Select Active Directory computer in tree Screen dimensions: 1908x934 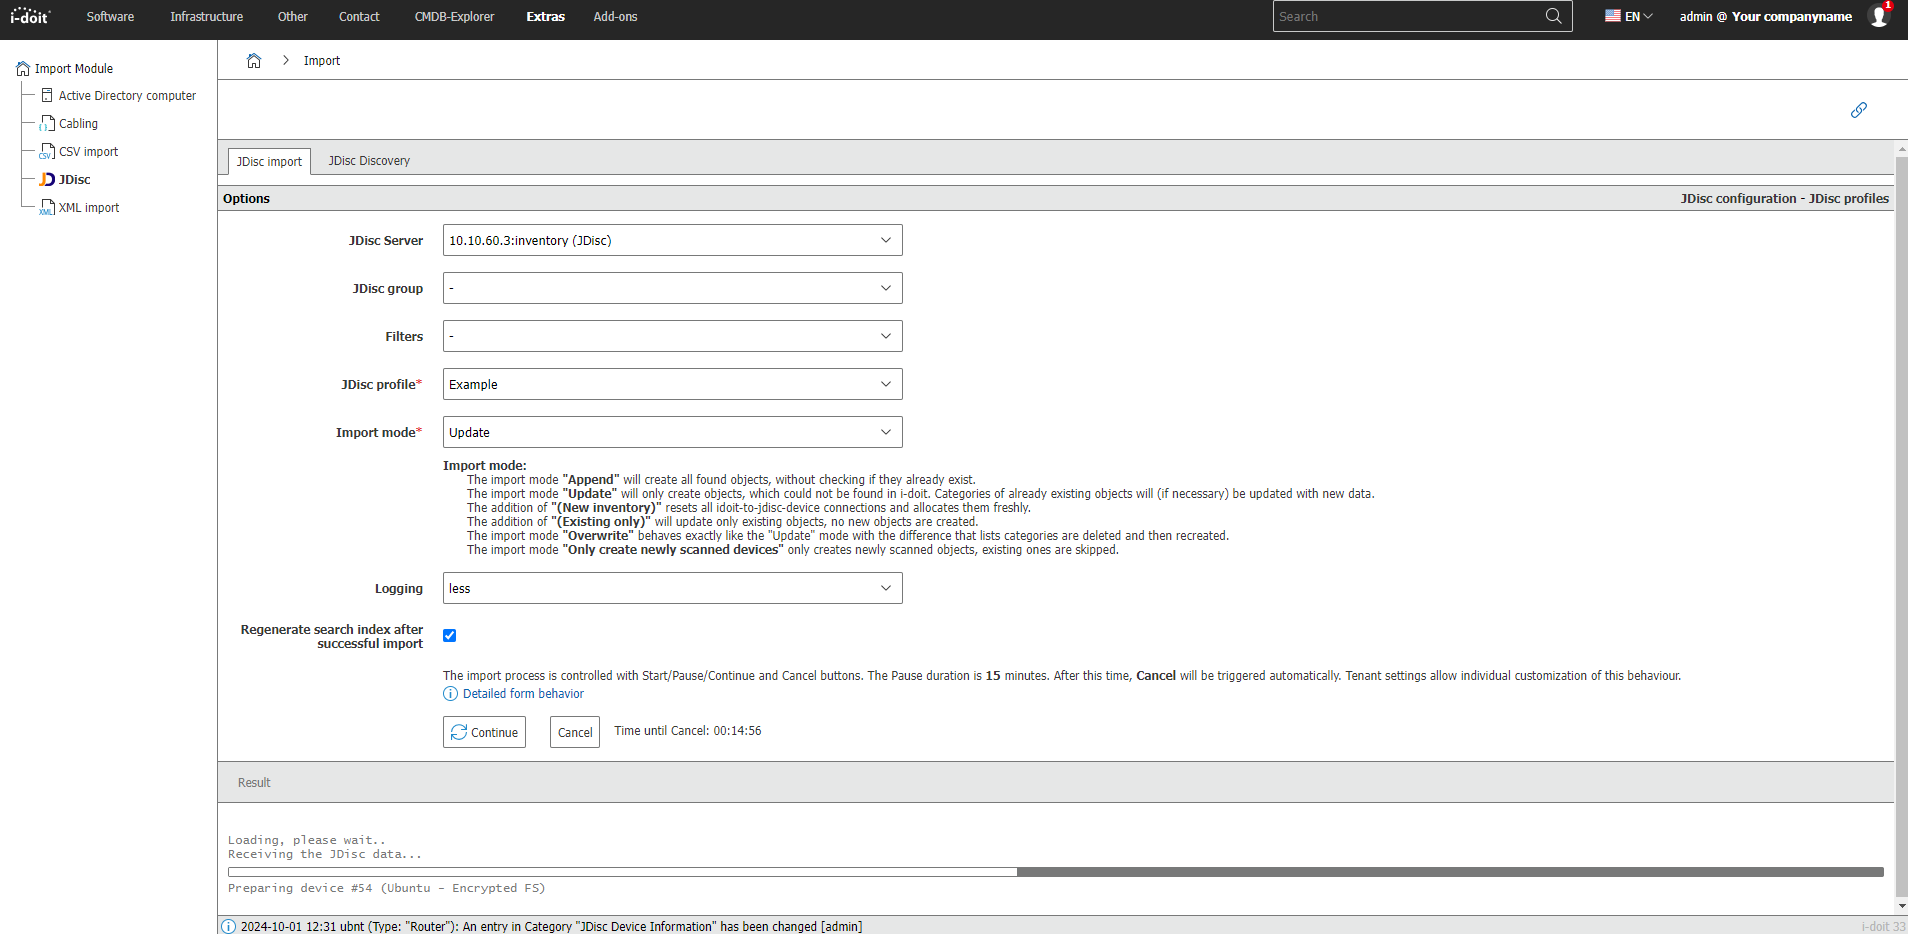[127, 95]
